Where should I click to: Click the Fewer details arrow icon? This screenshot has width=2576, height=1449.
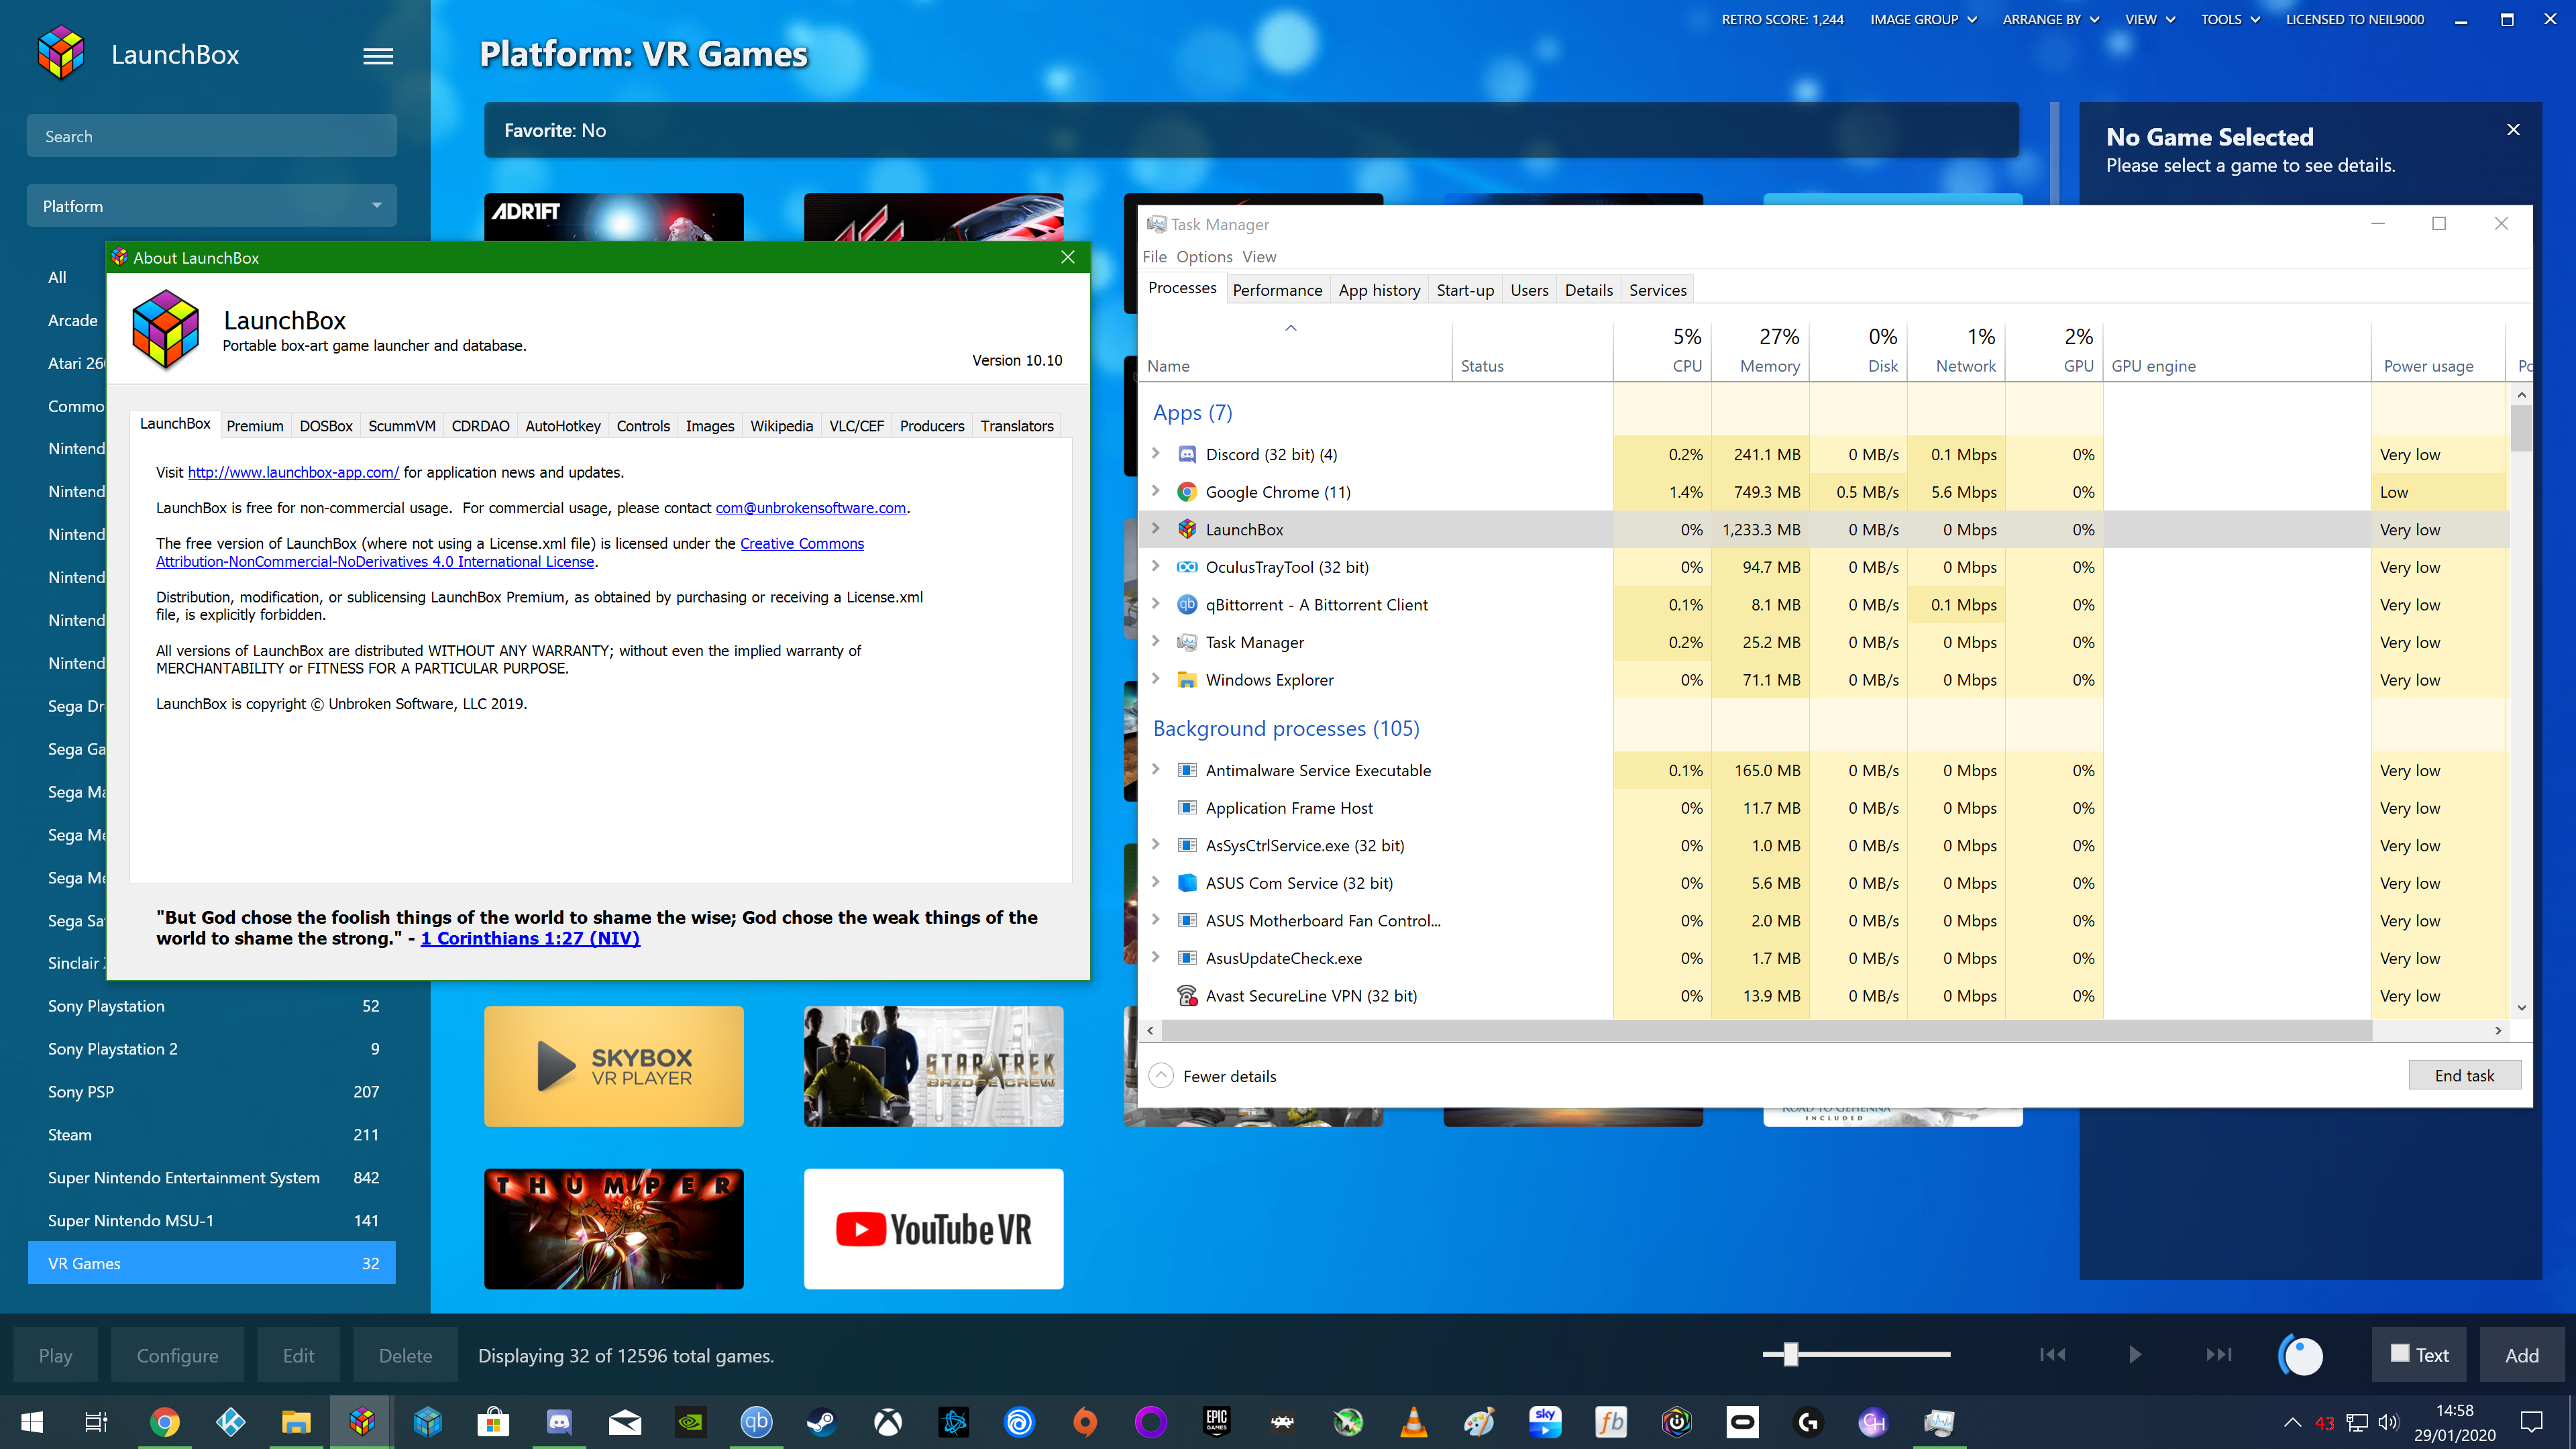1161,1076
